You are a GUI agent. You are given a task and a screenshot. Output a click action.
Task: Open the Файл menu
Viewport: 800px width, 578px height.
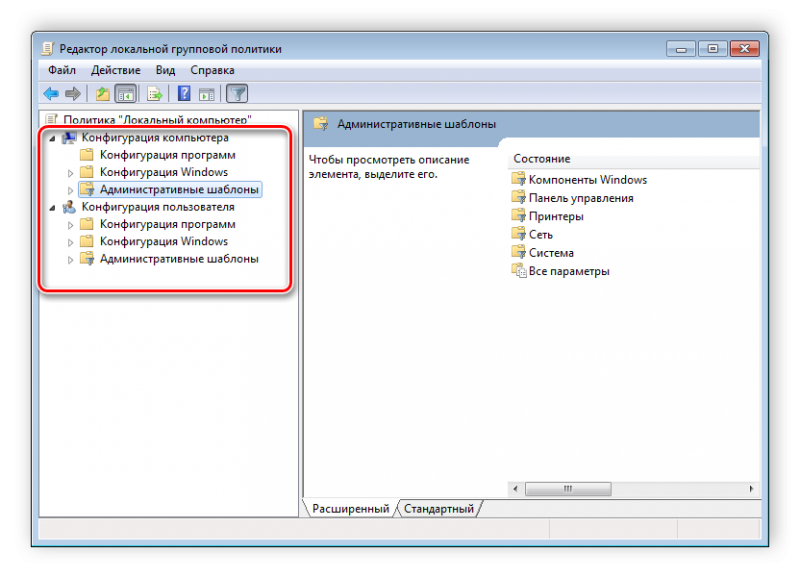(62, 70)
